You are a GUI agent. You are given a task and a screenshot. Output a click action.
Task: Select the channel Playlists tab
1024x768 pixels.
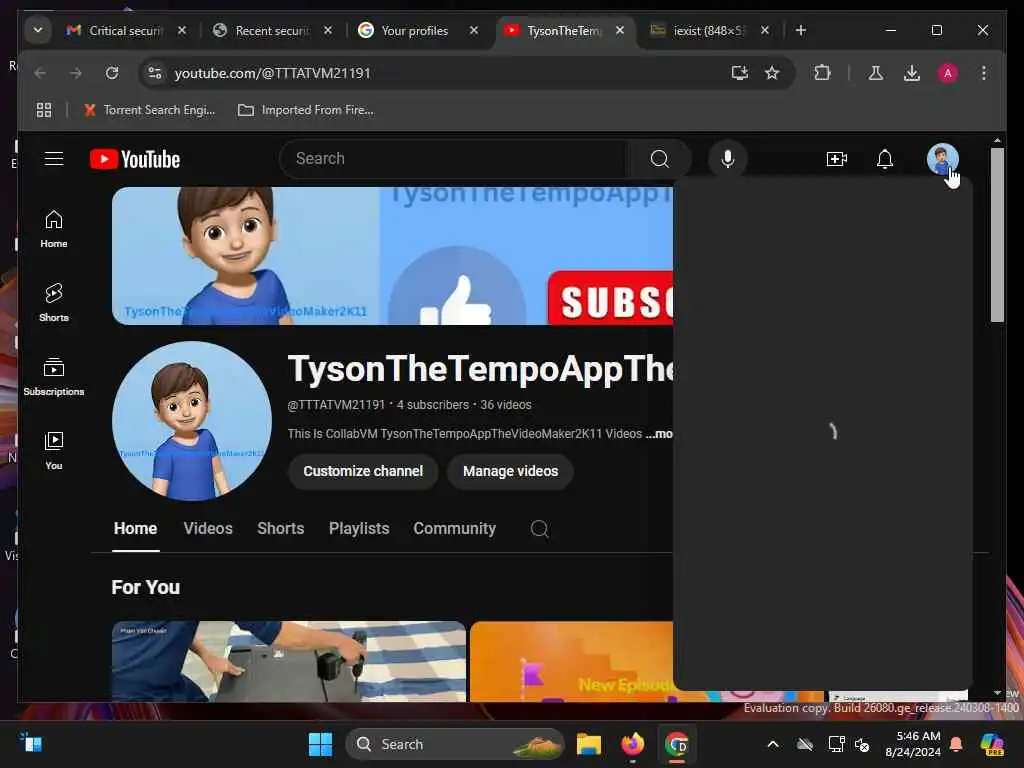pos(359,528)
